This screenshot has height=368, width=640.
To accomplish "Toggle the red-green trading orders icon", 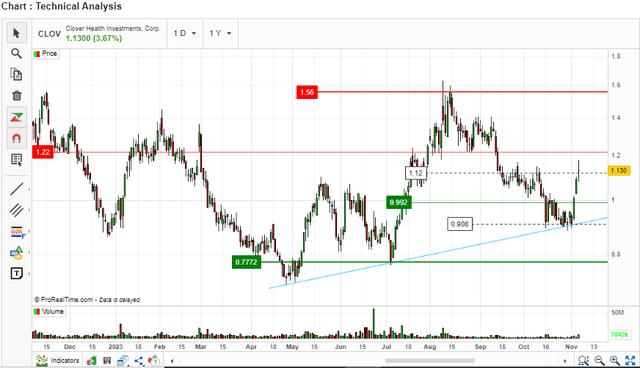I will [x=16, y=117].
